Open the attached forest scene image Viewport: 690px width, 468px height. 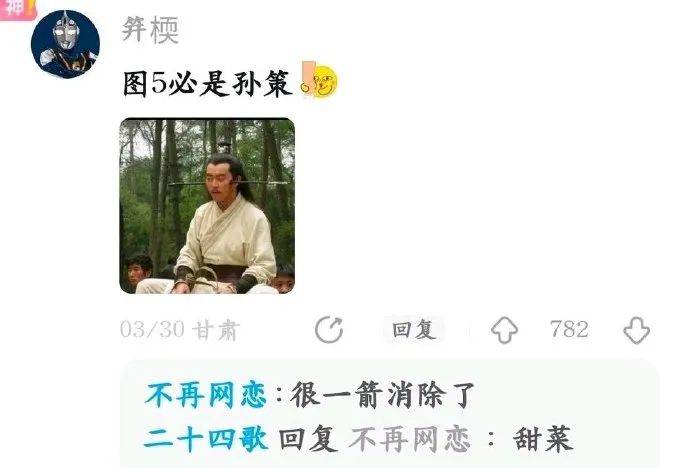(207, 205)
